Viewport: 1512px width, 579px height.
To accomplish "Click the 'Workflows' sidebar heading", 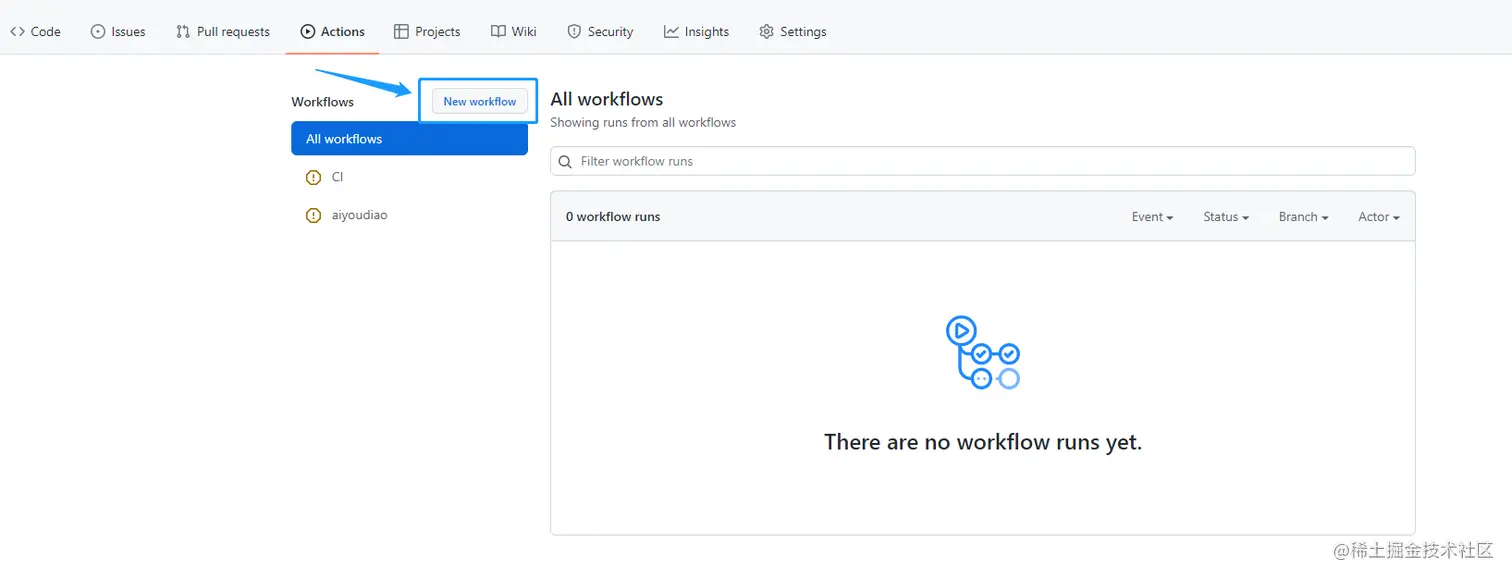I will [322, 102].
